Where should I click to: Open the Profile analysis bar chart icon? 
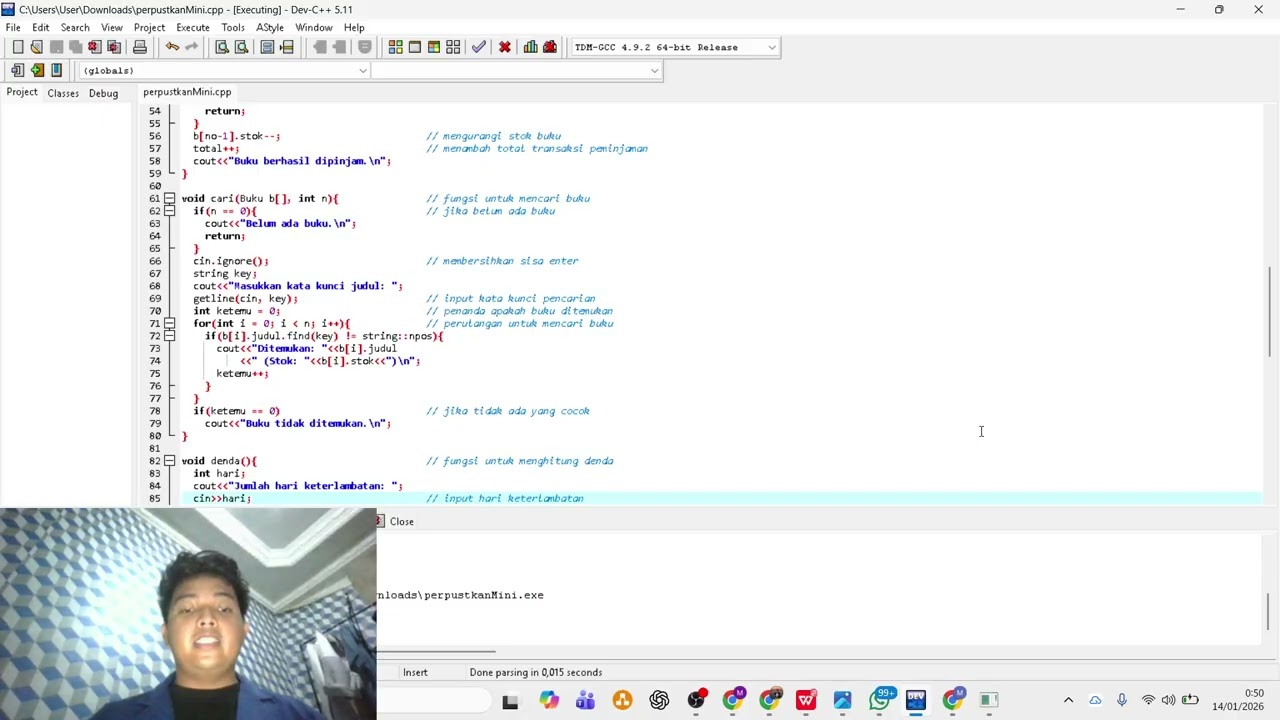(x=531, y=47)
